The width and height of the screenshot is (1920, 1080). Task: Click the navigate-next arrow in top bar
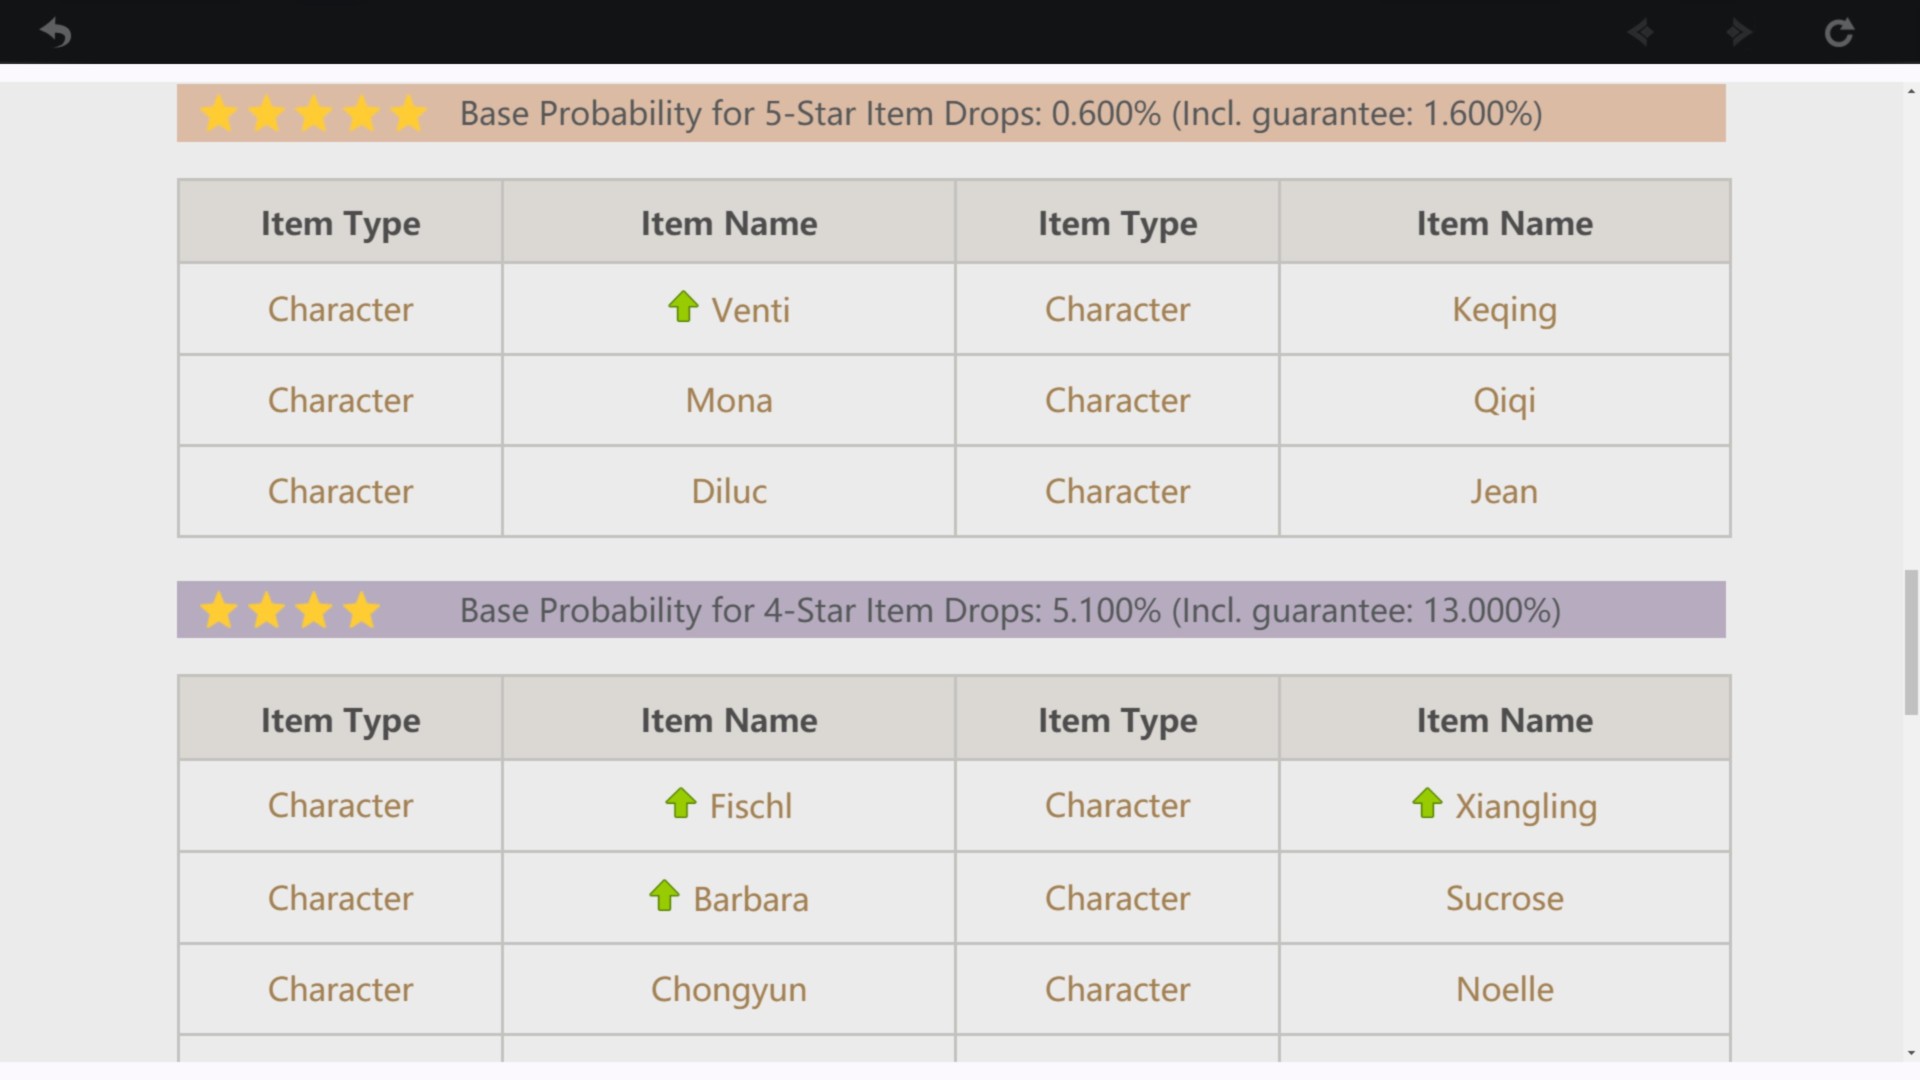pyautogui.click(x=1739, y=33)
